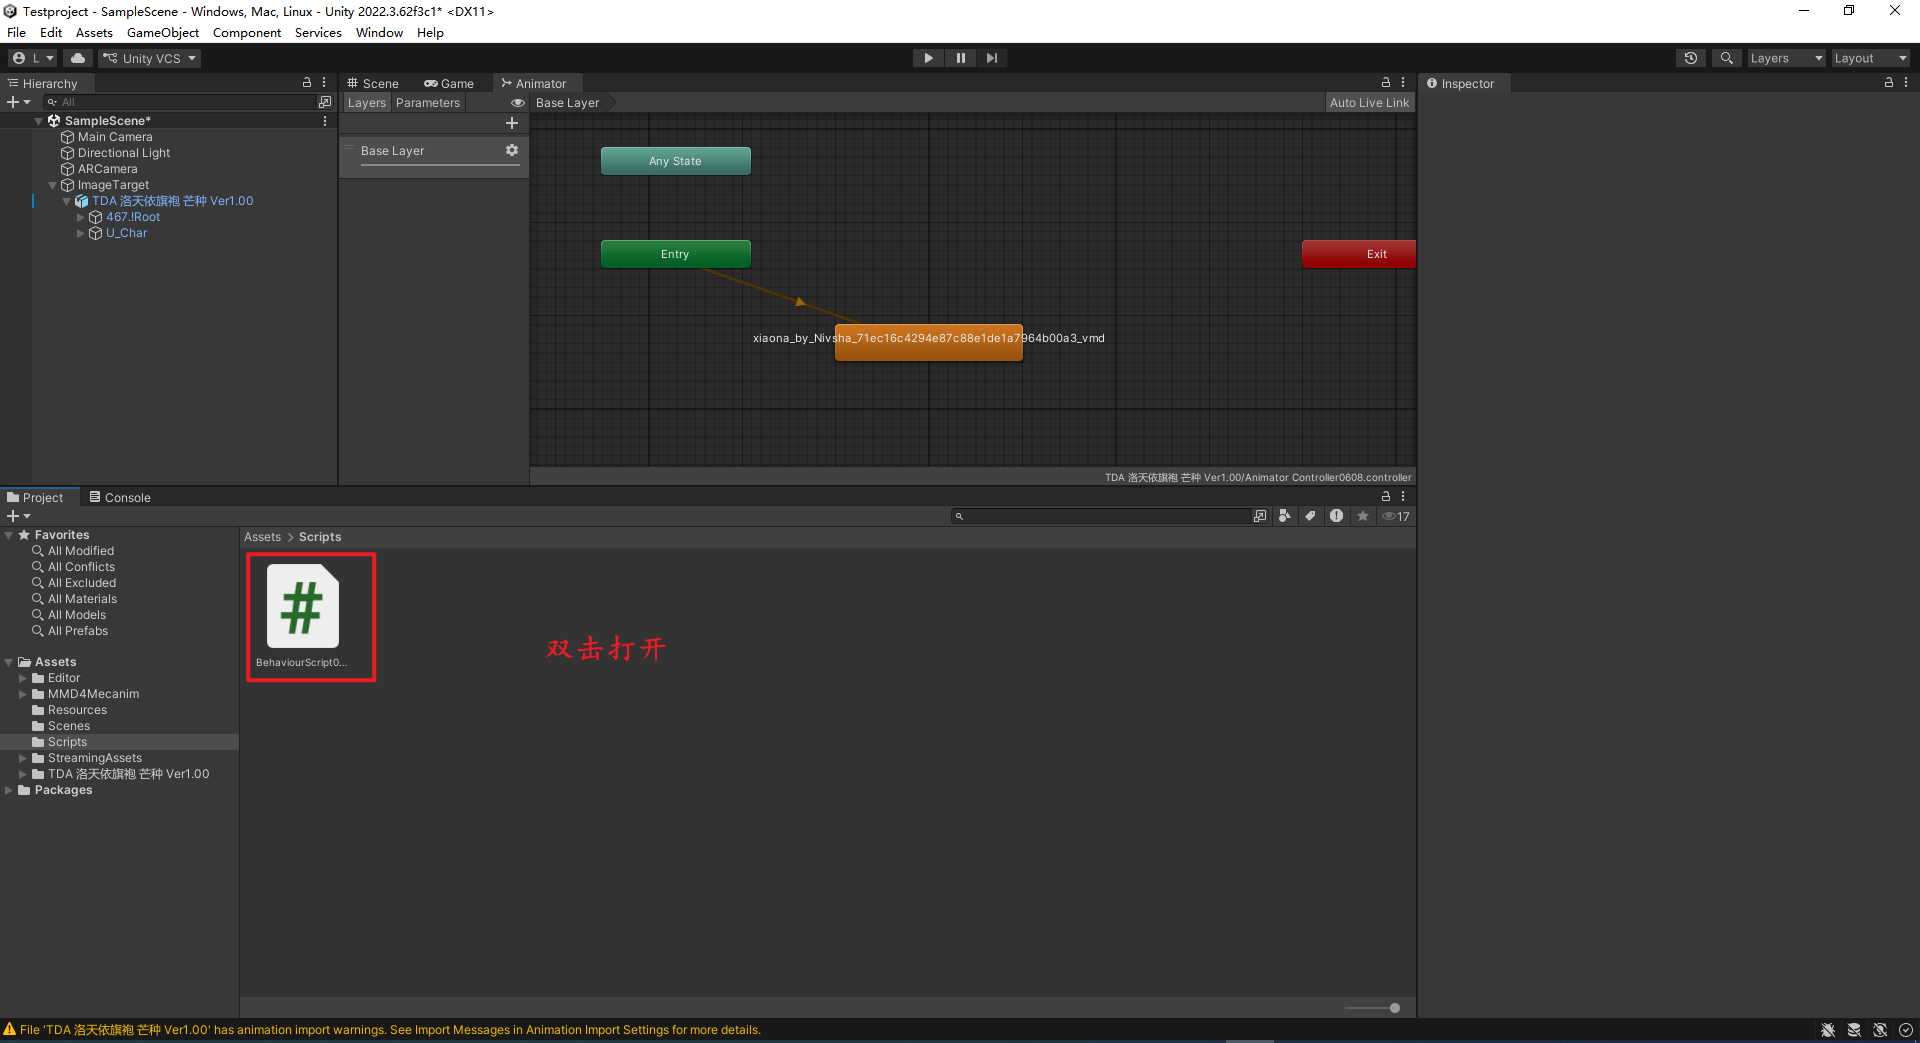
Task: Open Base Layer settings gear
Action: click(x=512, y=150)
